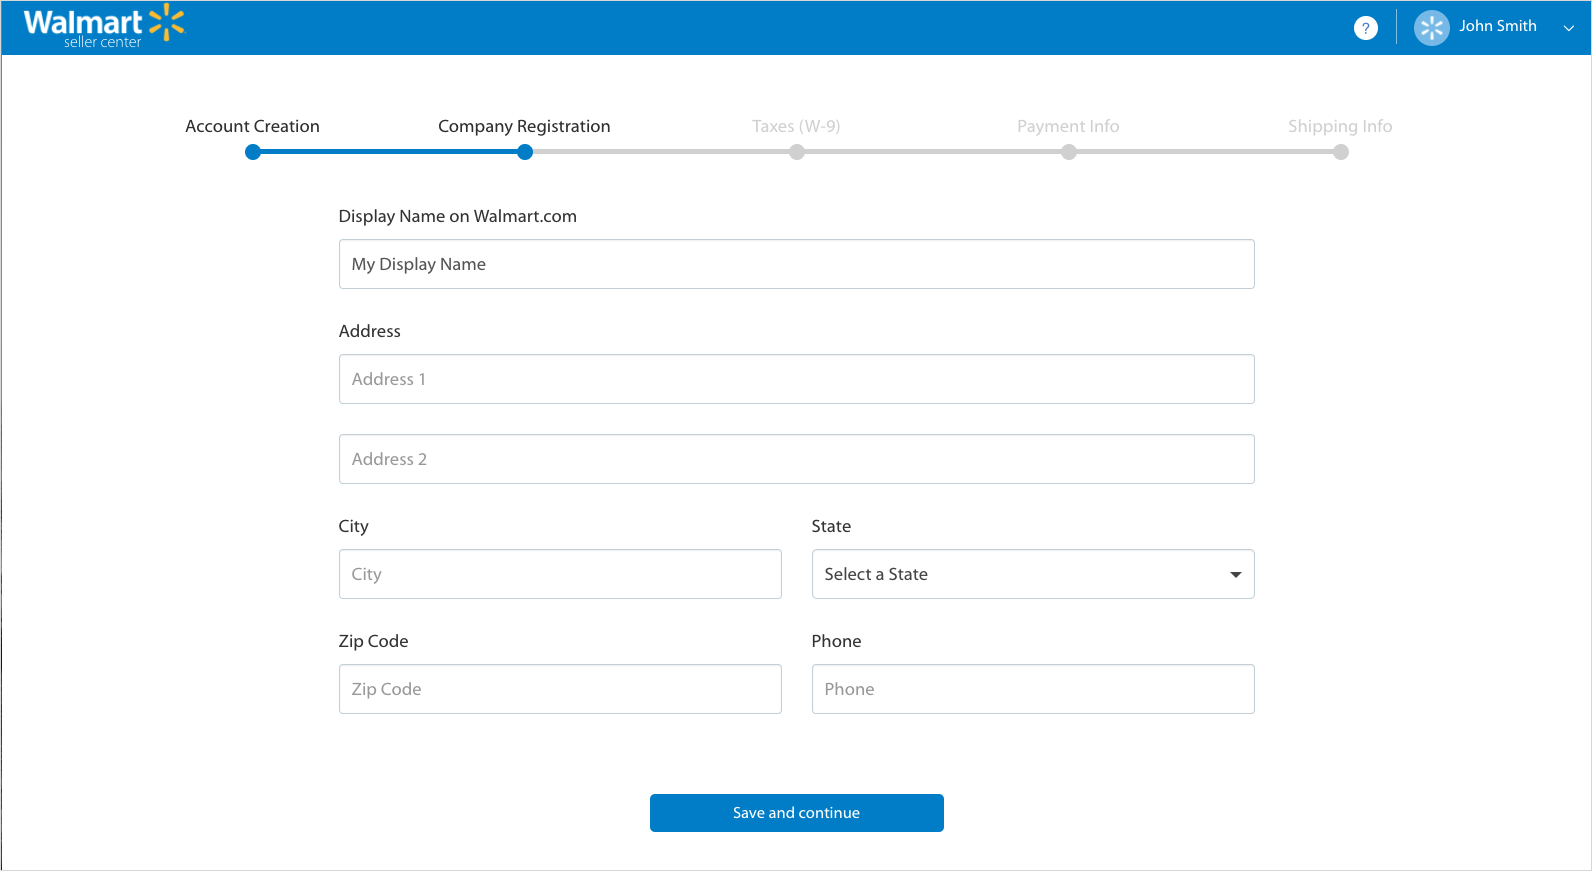Expand the John Smith account chevron
Image resolution: width=1592 pixels, height=871 pixels.
1568,28
